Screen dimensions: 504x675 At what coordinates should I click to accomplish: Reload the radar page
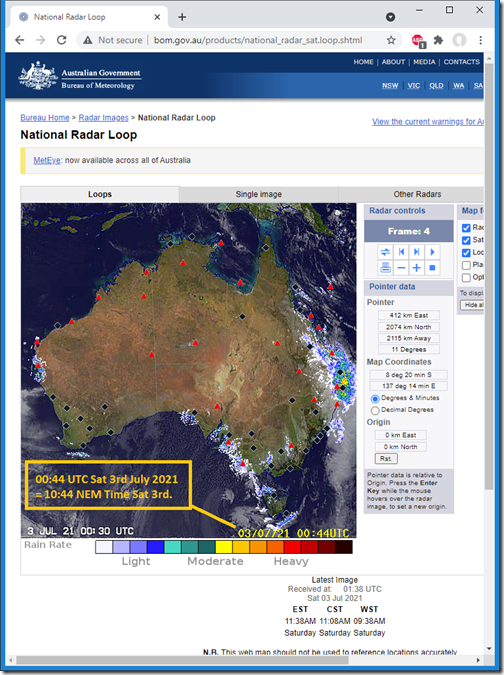point(62,40)
